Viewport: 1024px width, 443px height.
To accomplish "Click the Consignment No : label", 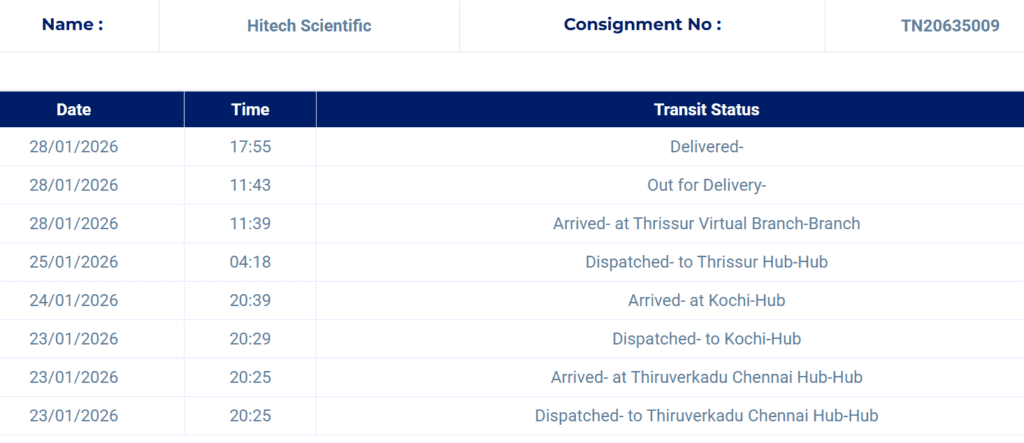I will 642,25.
